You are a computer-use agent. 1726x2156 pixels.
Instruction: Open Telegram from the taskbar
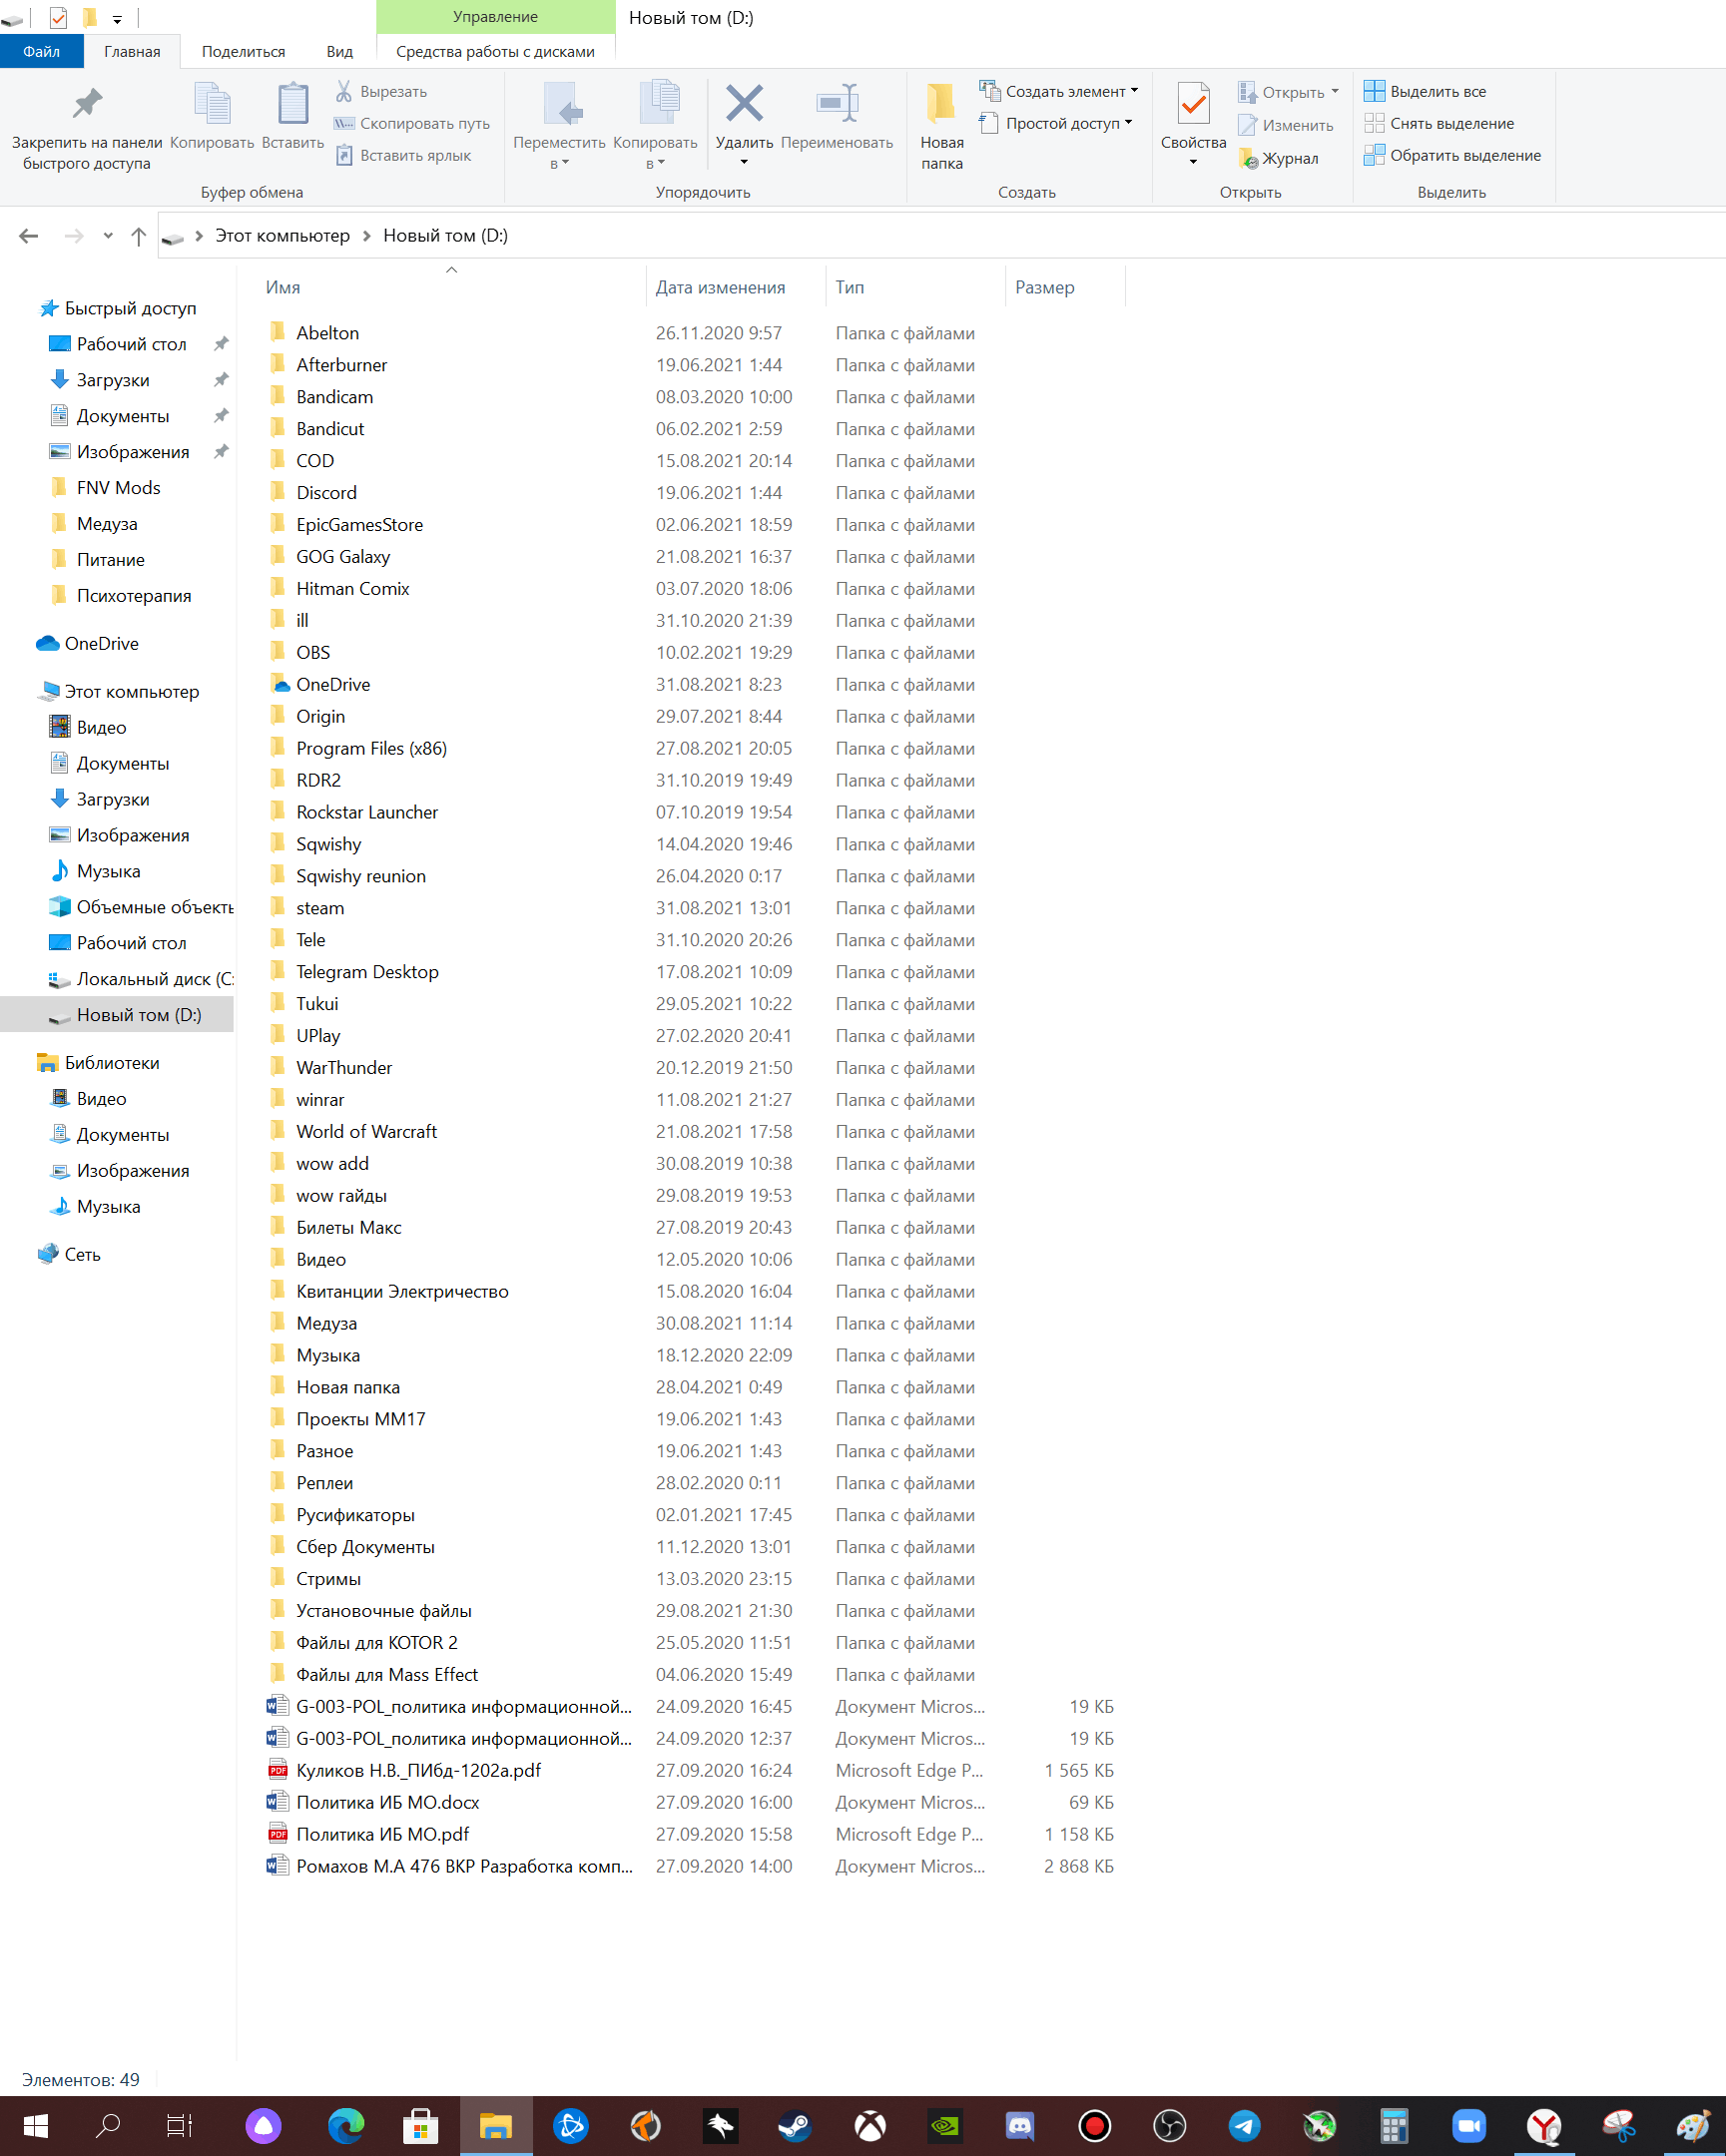1245,2126
